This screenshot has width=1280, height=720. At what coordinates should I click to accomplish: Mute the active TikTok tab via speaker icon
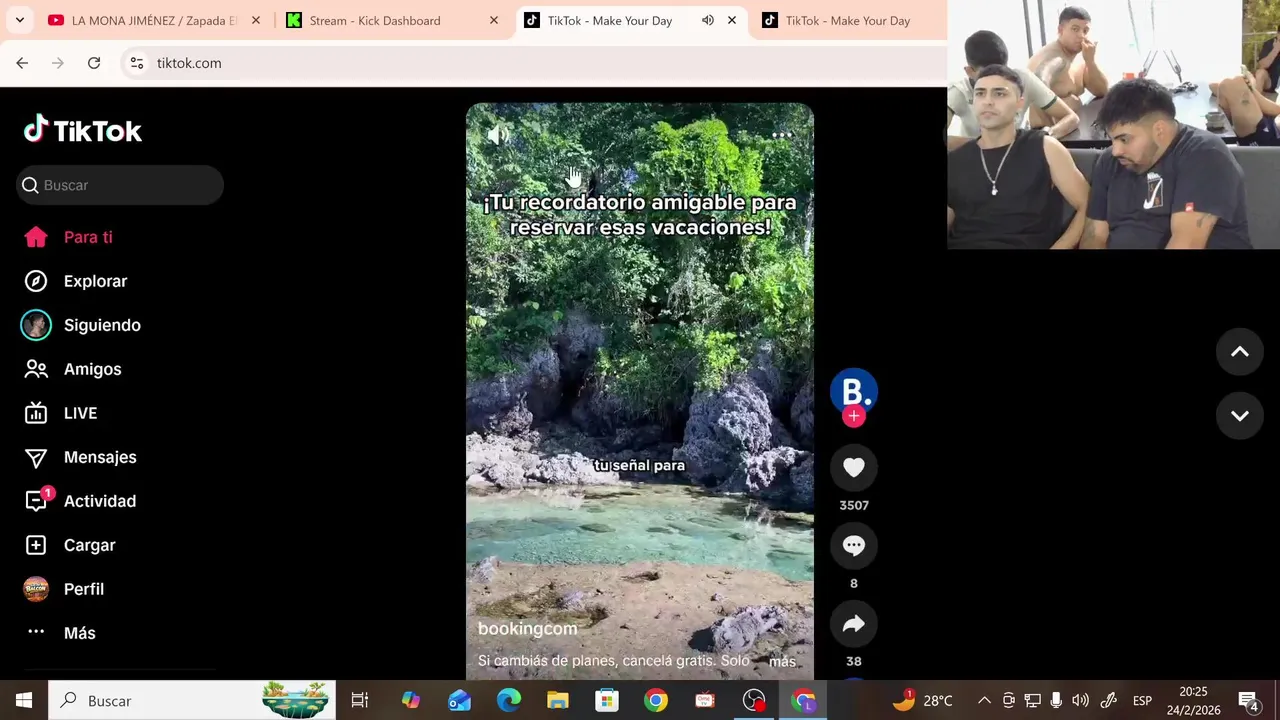point(708,20)
